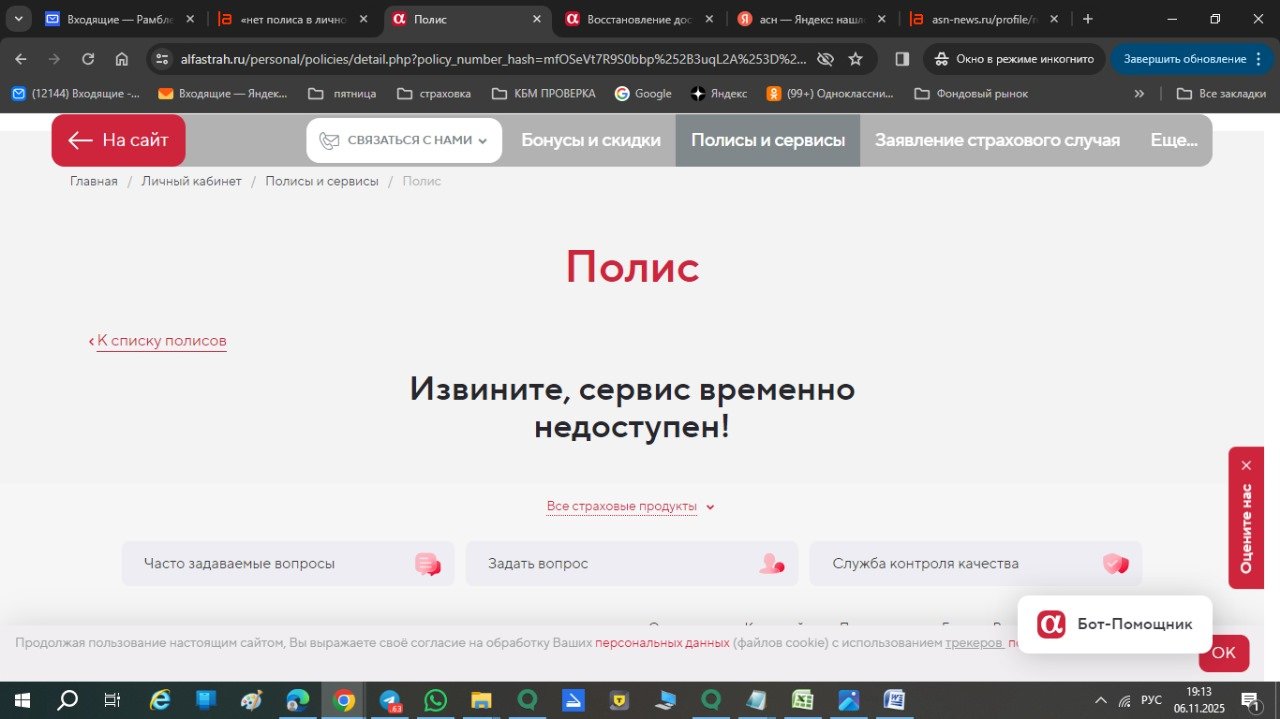Viewport: 1280px width, 719px height.
Task: Toggle the crossed-out eye icon in address bar
Action: 825,59
